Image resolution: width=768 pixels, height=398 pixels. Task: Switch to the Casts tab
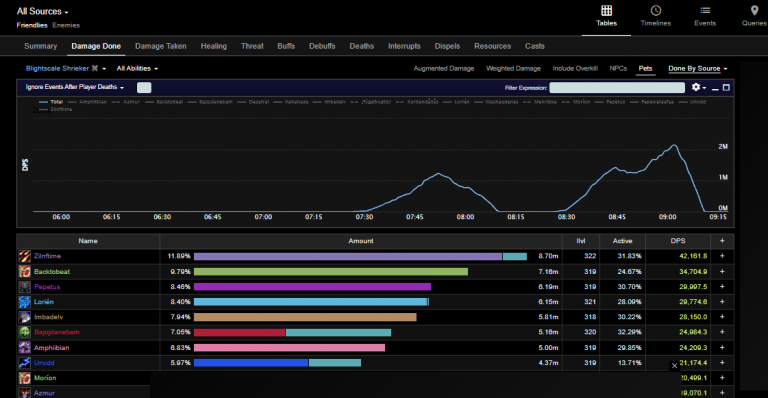pyautogui.click(x=535, y=46)
